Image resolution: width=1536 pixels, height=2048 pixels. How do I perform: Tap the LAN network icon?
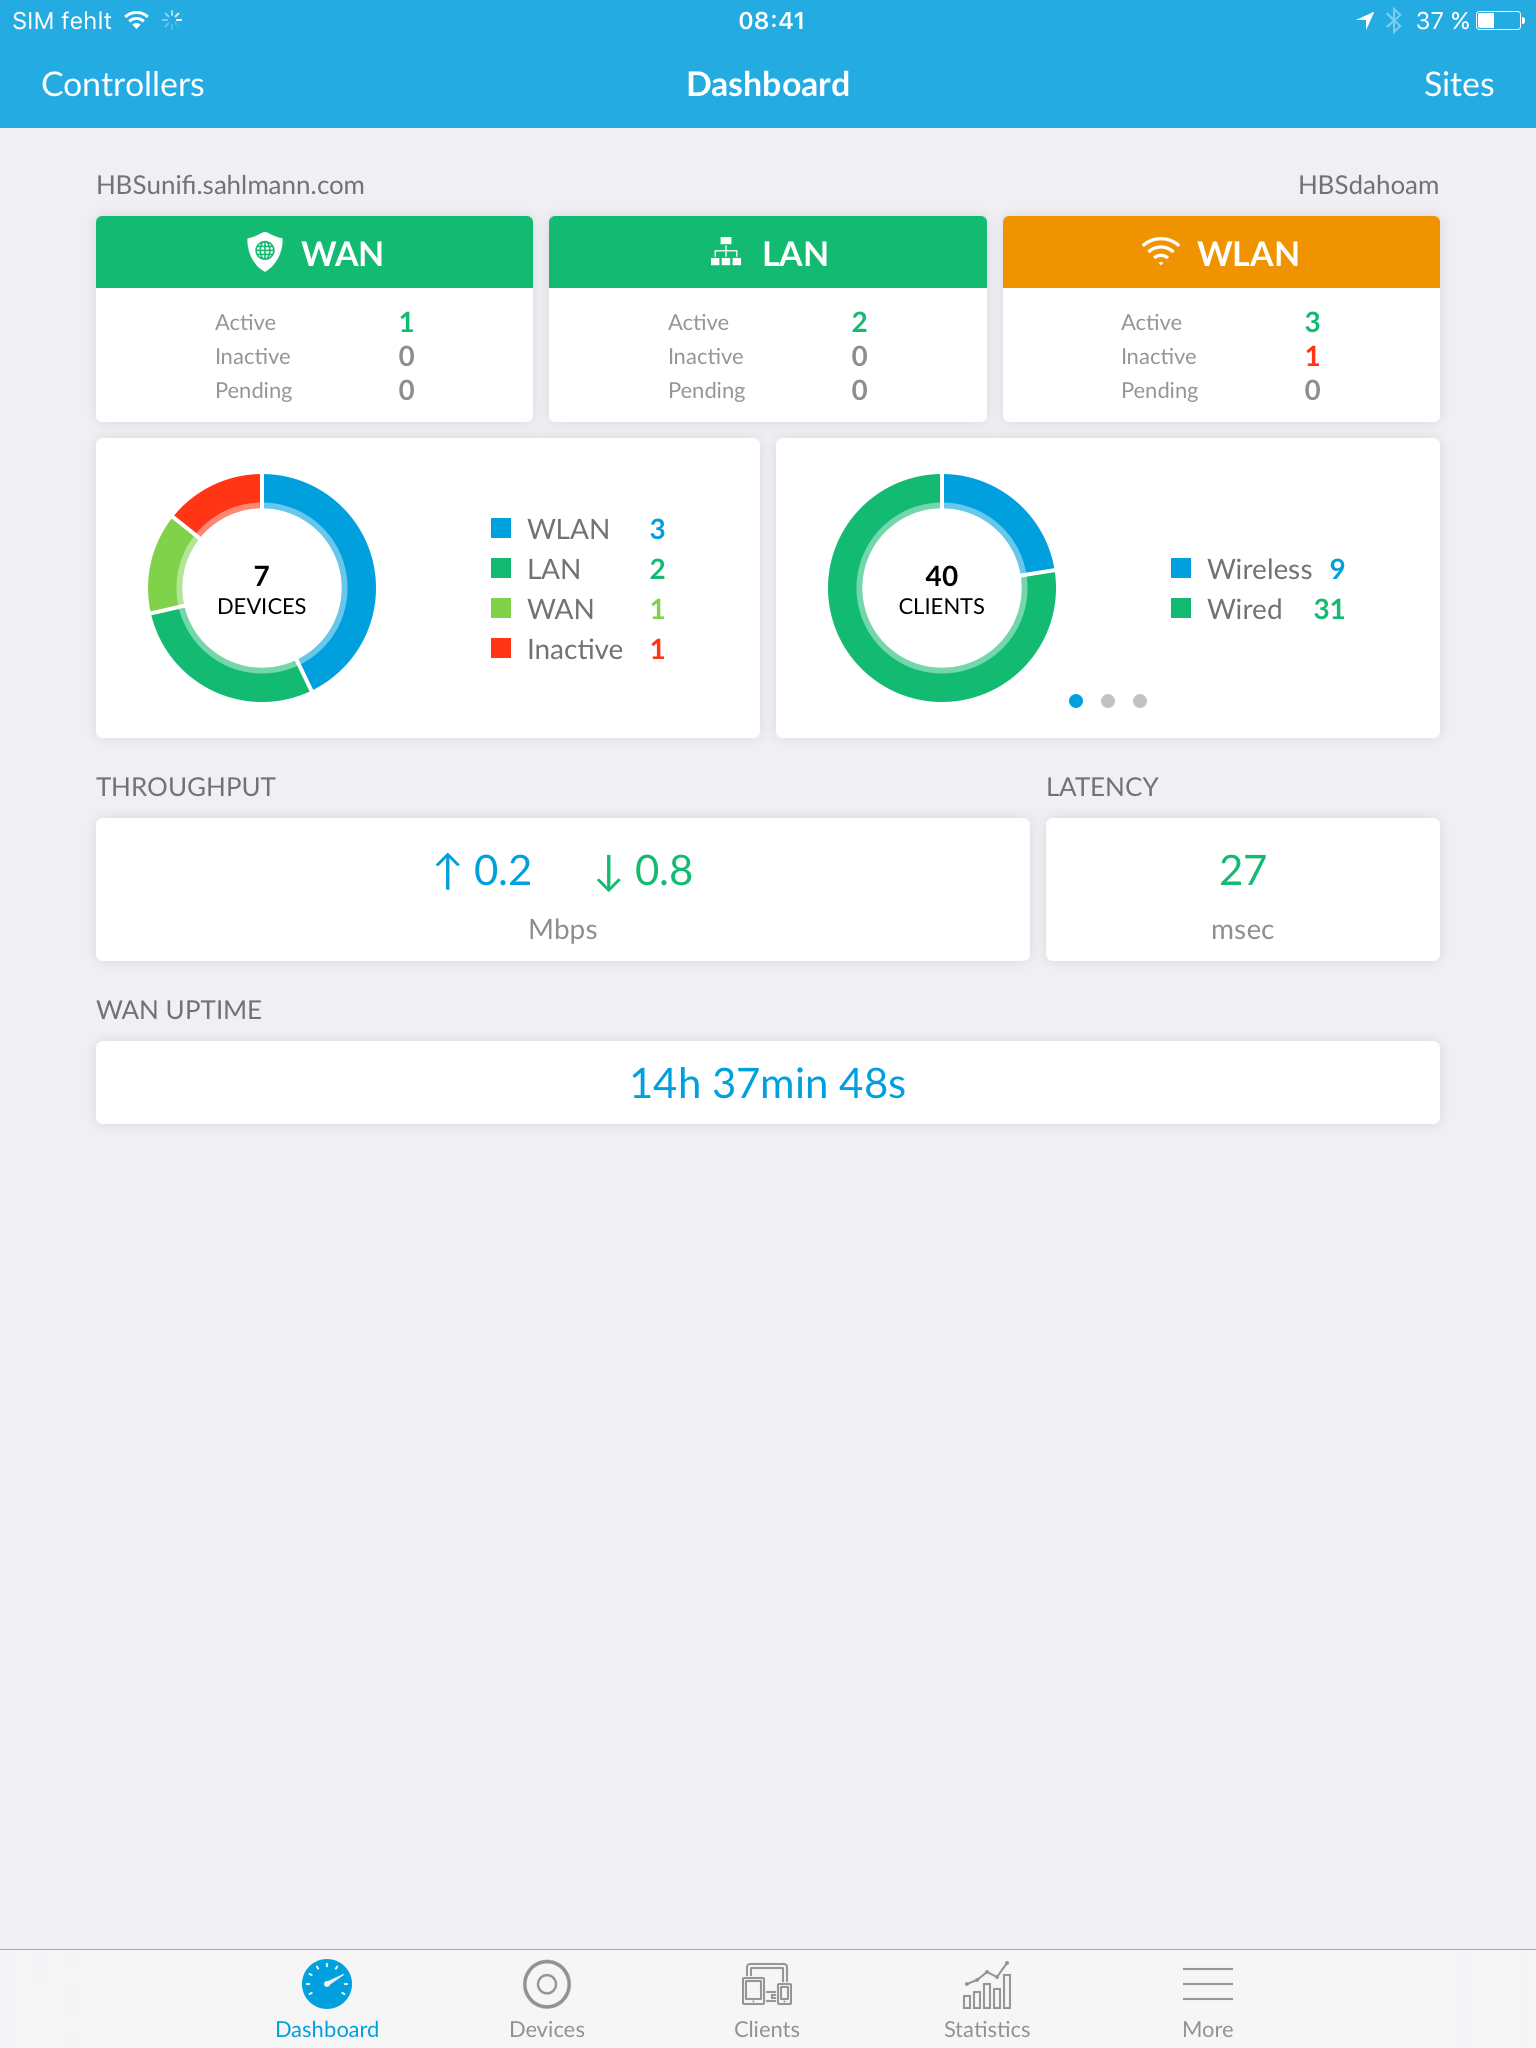[x=726, y=252]
